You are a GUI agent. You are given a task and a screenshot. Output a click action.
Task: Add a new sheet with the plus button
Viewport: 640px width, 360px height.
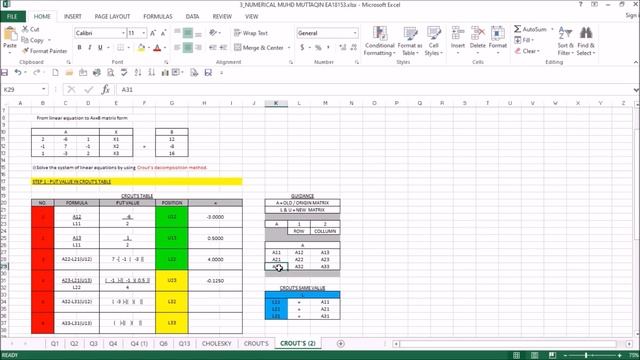[340, 344]
